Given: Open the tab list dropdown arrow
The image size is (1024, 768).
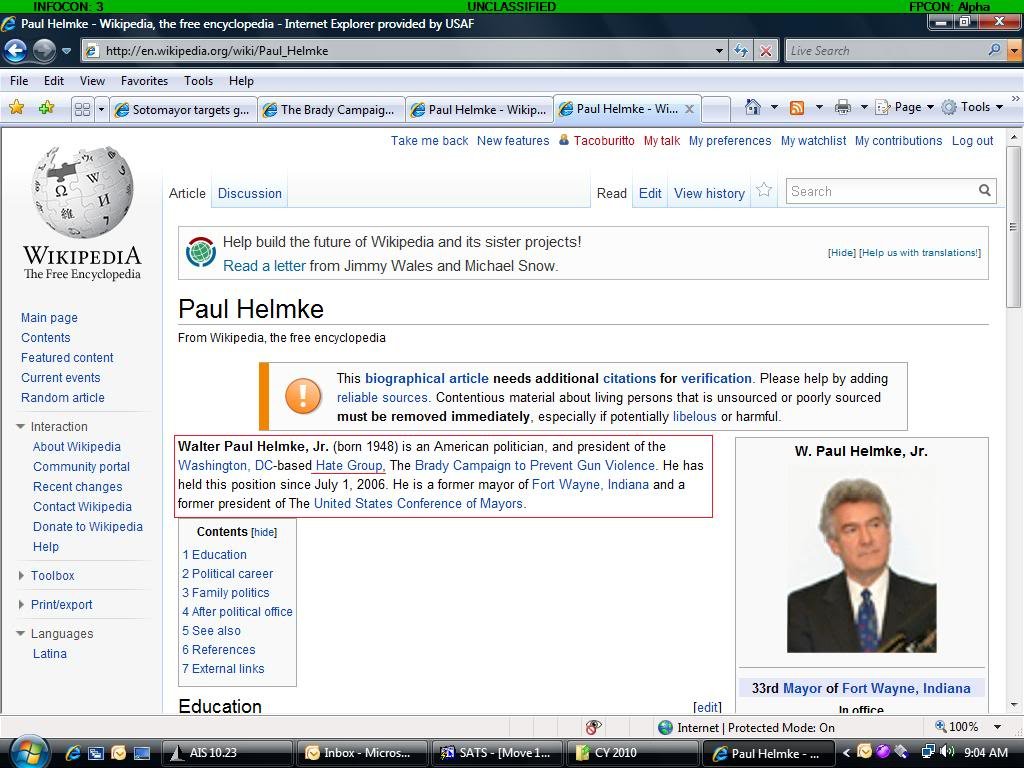Looking at the screenshot, I should pos(101,109).
